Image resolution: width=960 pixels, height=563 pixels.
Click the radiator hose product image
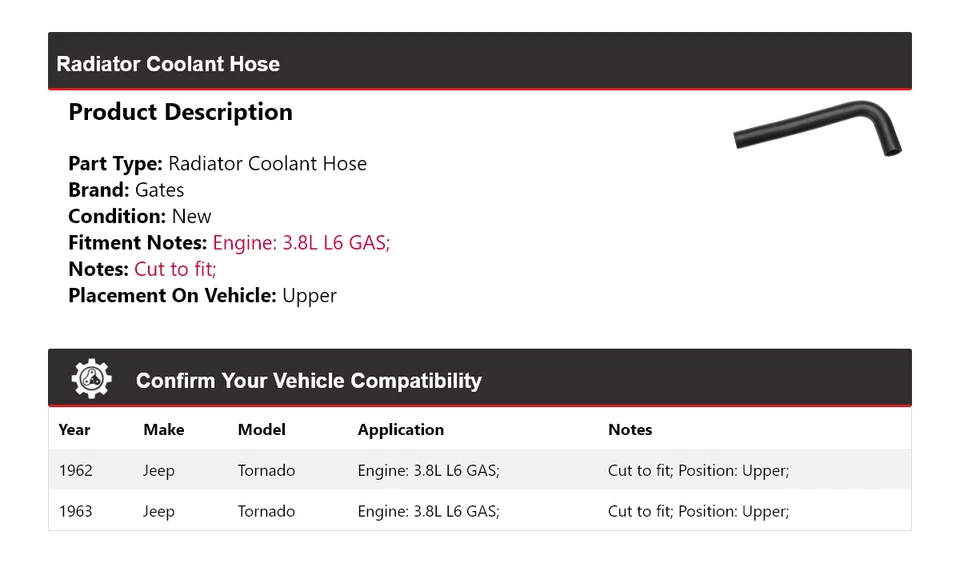pyautogui.click(x=817, y=129)
